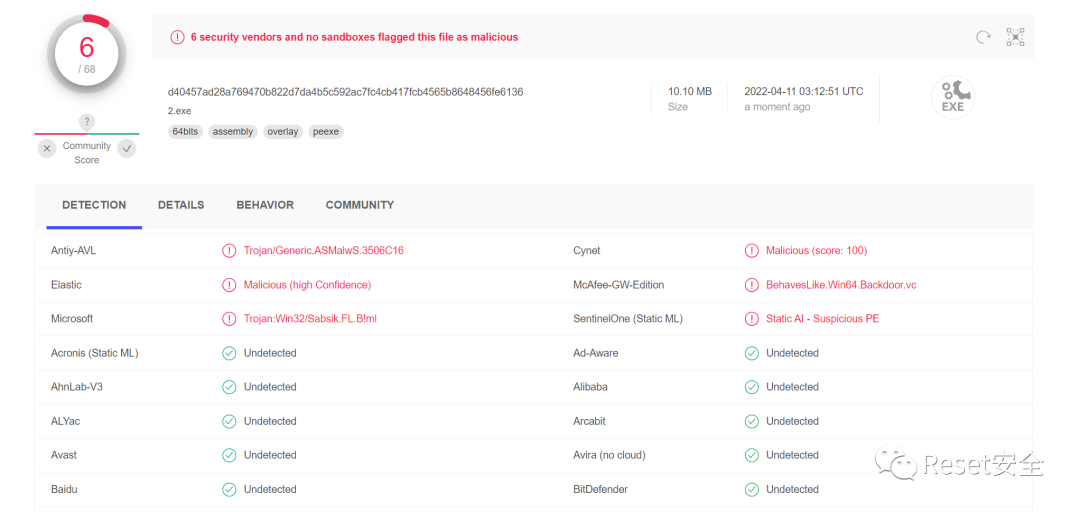
Task: Click the 6/68 detection score gauge
Action: coord(87,53)
